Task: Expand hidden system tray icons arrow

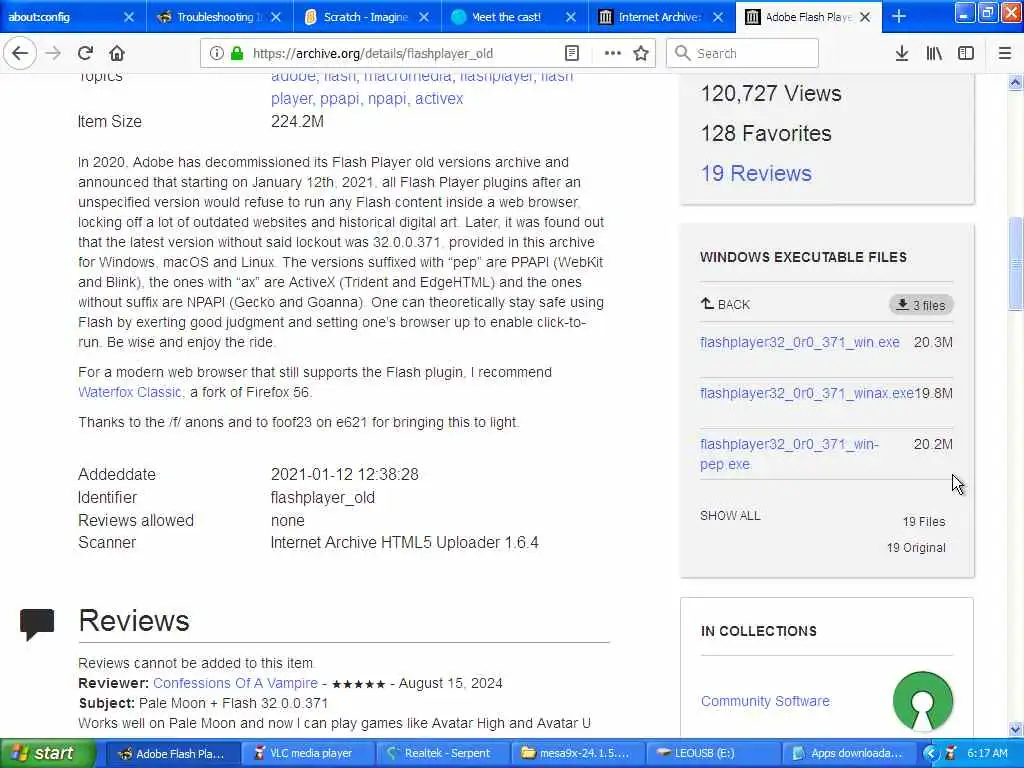Action: [x=931, y=753]
